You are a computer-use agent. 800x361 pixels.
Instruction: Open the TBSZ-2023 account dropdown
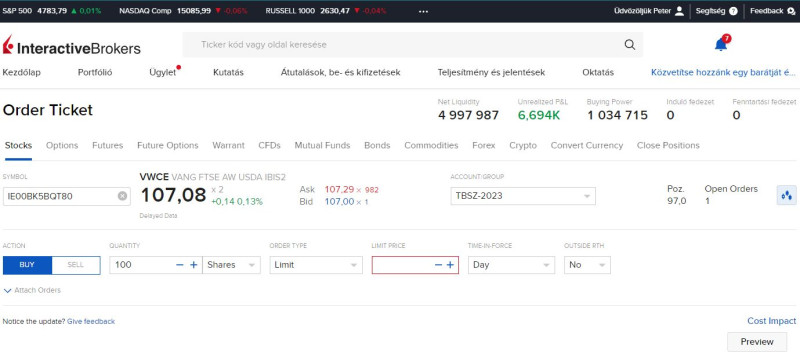(523, 196)
